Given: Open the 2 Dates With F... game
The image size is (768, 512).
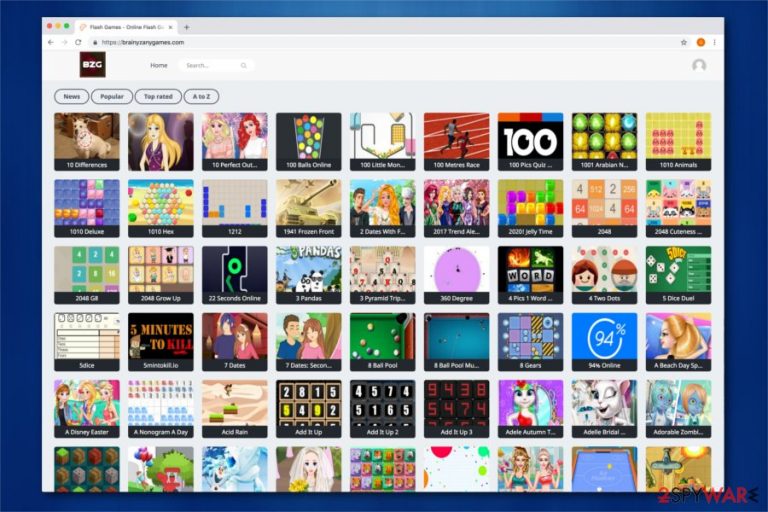Looking at the screenshot, I should (383, 208).
